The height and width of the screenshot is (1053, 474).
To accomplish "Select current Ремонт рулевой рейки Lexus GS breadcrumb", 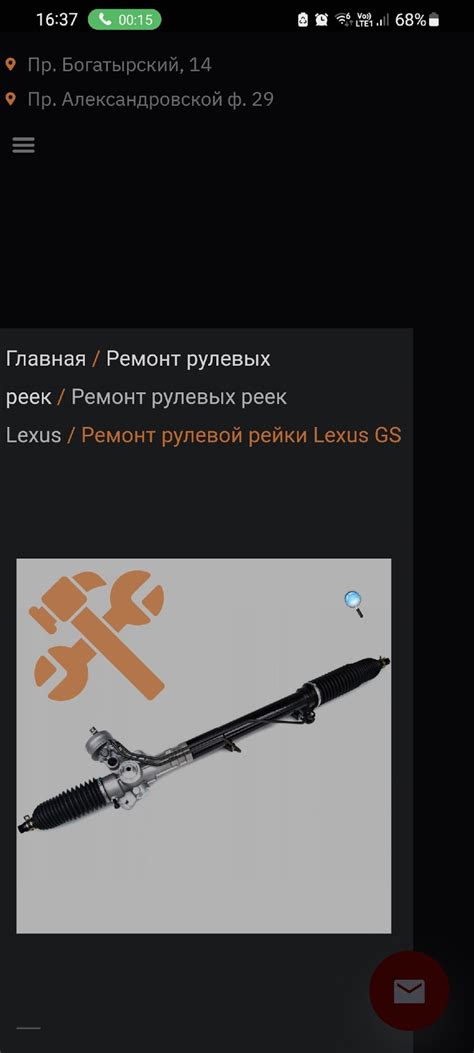I will [241, 435].
